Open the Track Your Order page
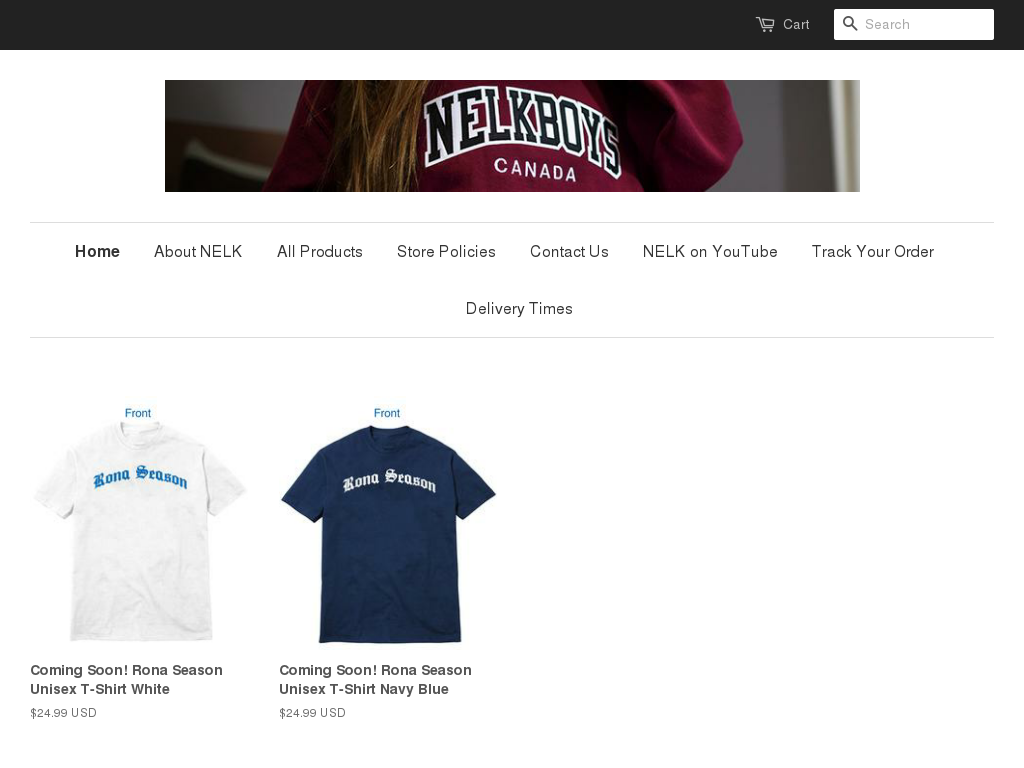Image resolution: width=1024 pixels, height=768 pixels. click(x=872, y=251)
